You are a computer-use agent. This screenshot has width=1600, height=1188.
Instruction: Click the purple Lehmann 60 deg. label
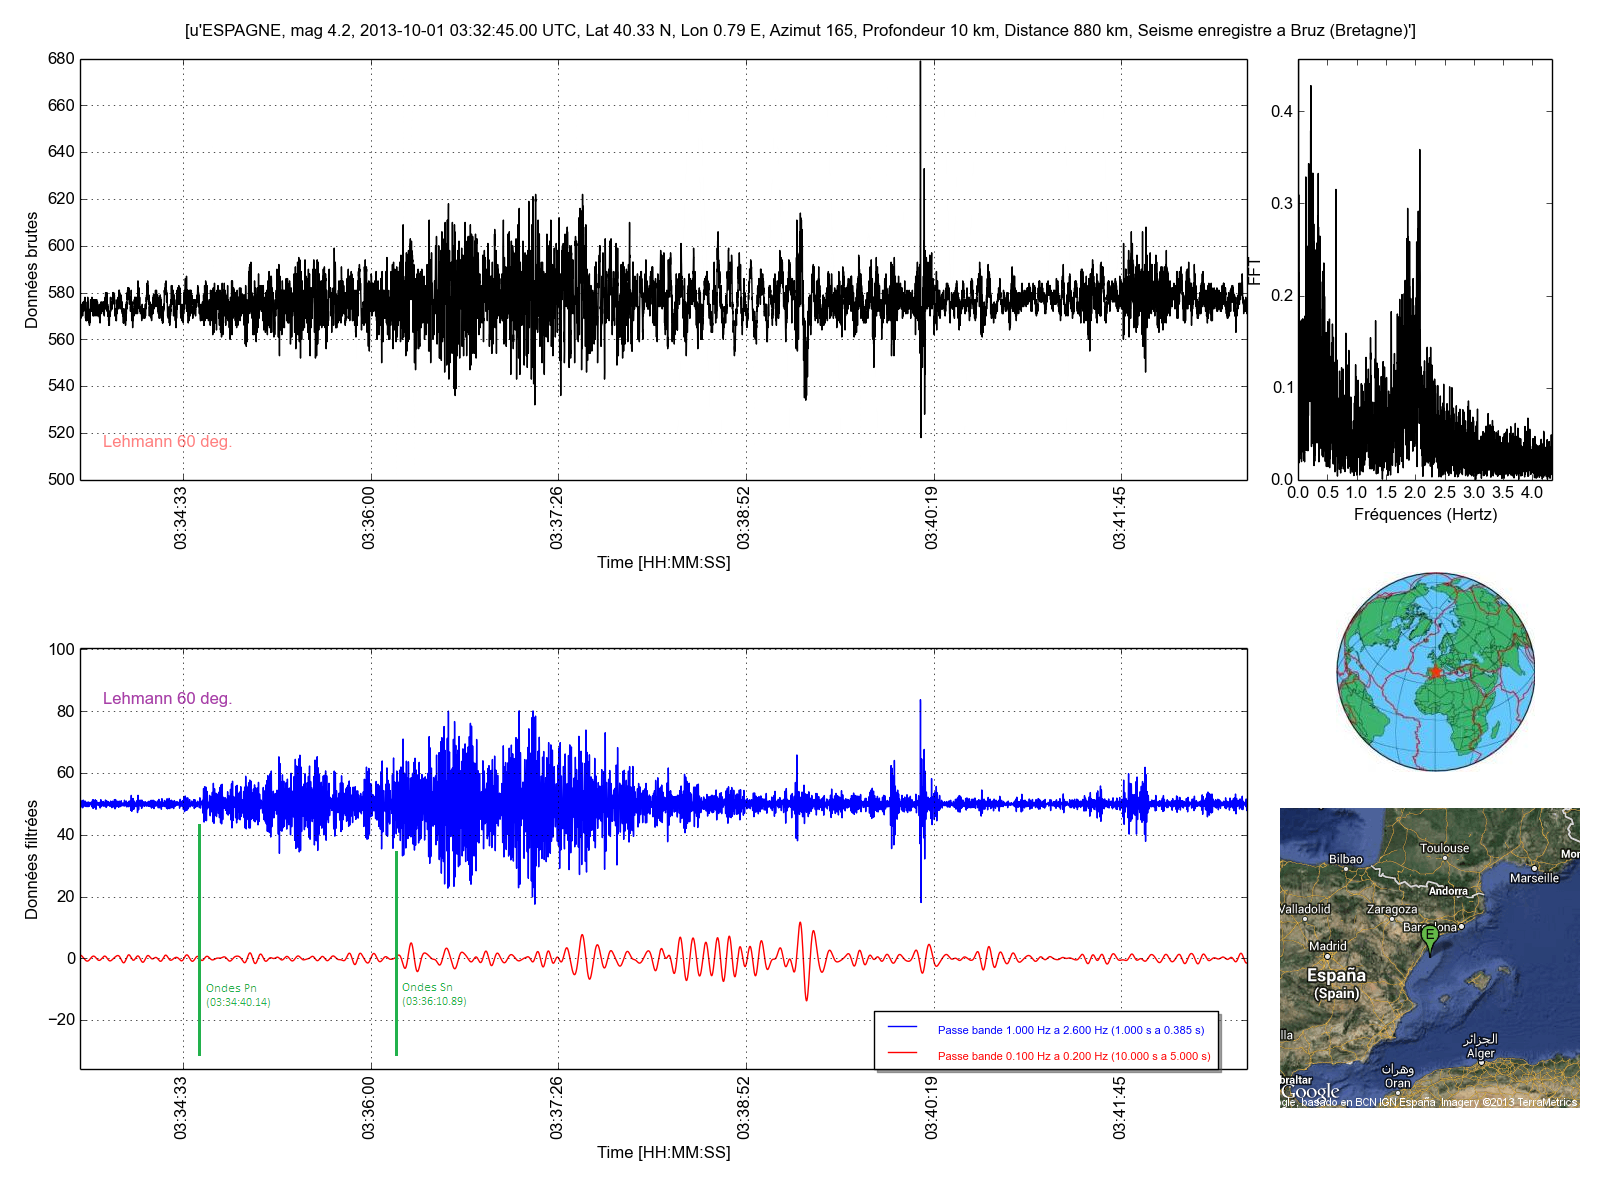click(x=167, y=699)
